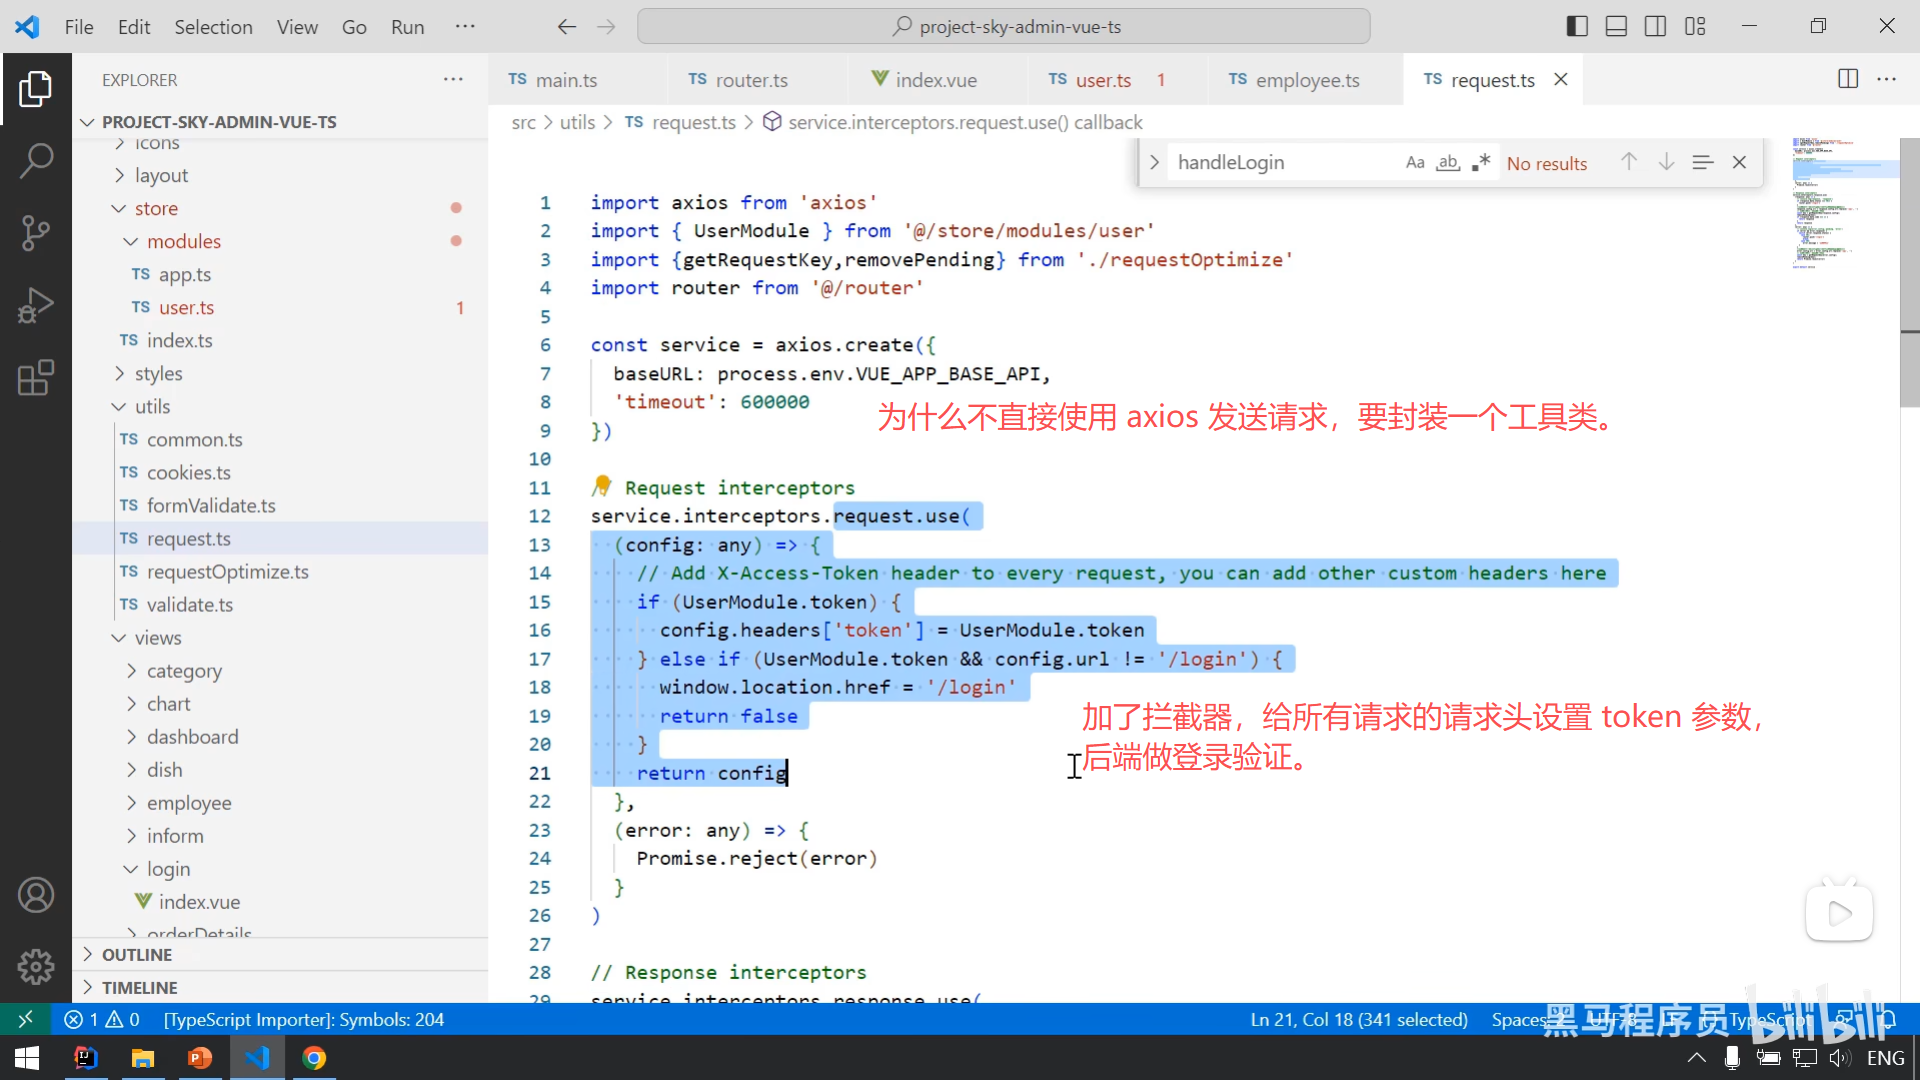Click utils in the breadcrumb path
This screenshot has height=1080, width=1920.
(x=577, y=122)
